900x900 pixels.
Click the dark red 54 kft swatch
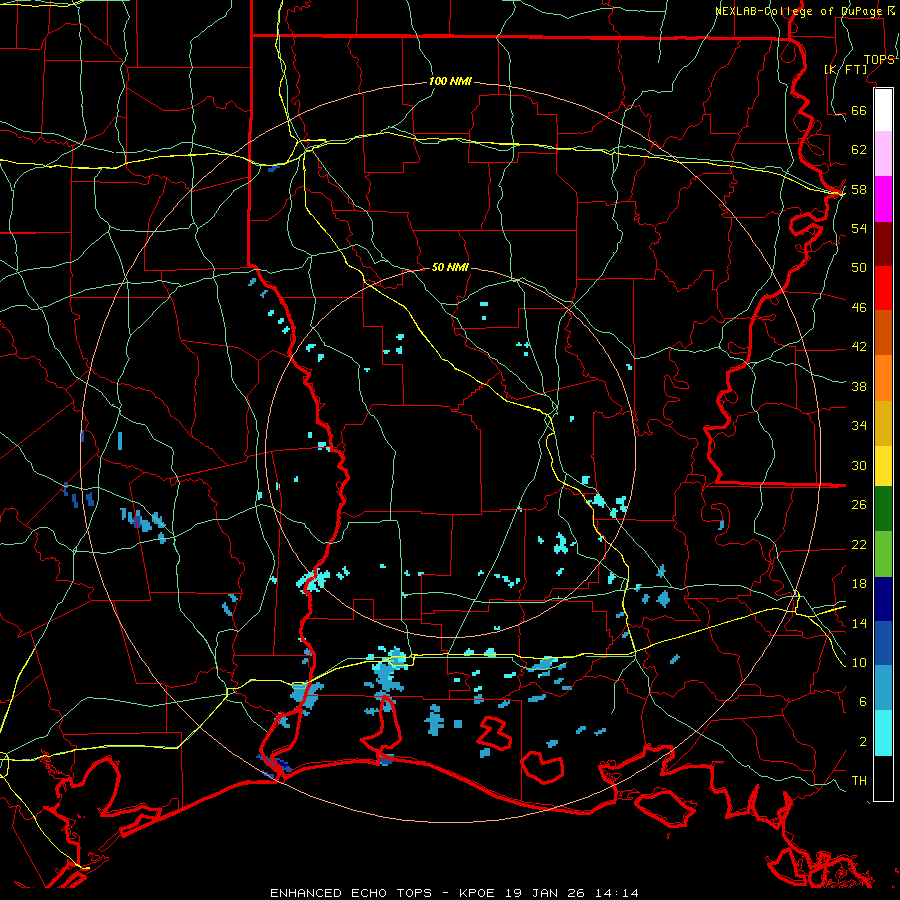pos(883,244)
